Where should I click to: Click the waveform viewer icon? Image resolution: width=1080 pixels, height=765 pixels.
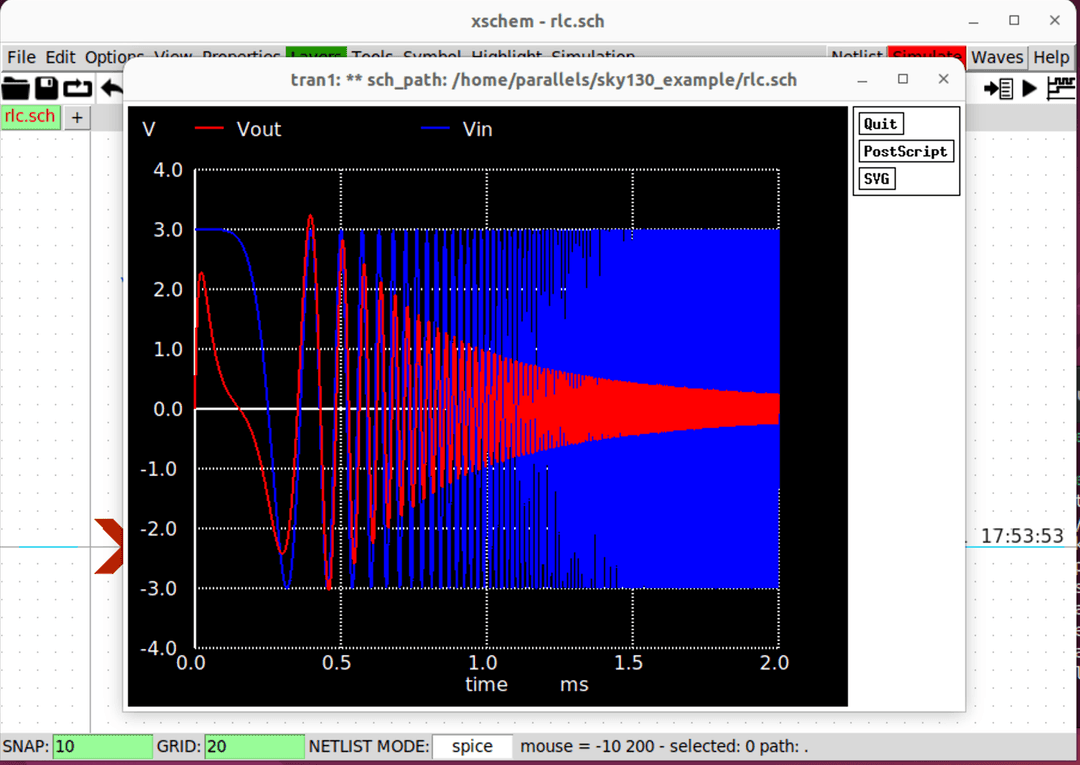[1061, 88]
